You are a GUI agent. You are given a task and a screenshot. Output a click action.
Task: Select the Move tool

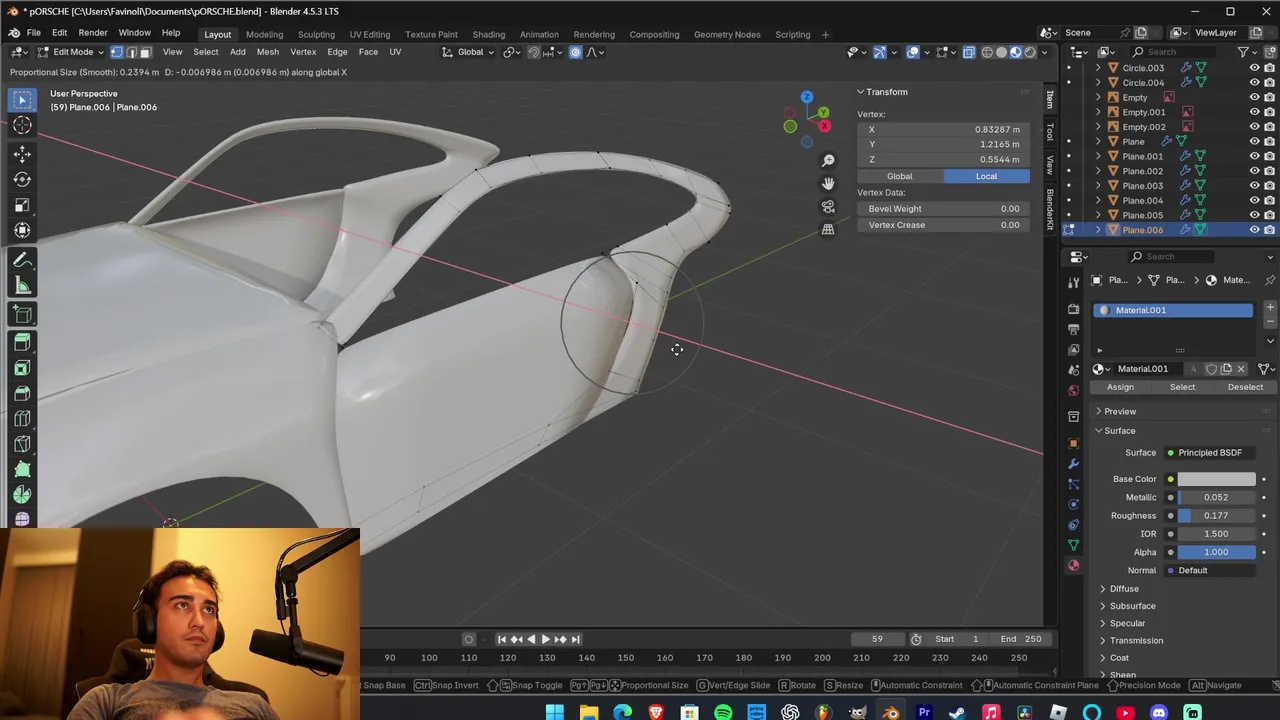click(22, 154)
